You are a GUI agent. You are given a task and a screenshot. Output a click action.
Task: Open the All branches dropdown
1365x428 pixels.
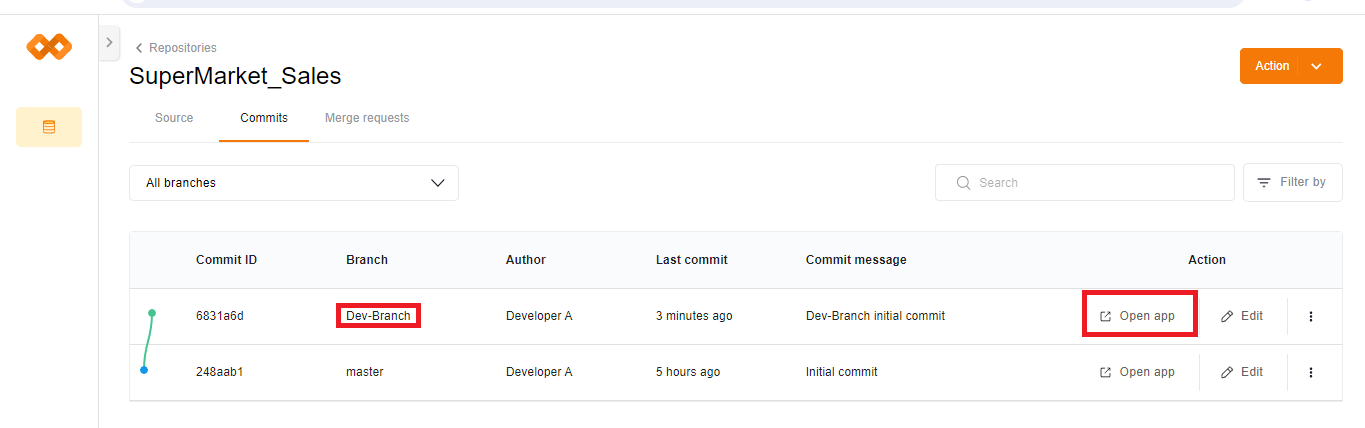point(294,183)
